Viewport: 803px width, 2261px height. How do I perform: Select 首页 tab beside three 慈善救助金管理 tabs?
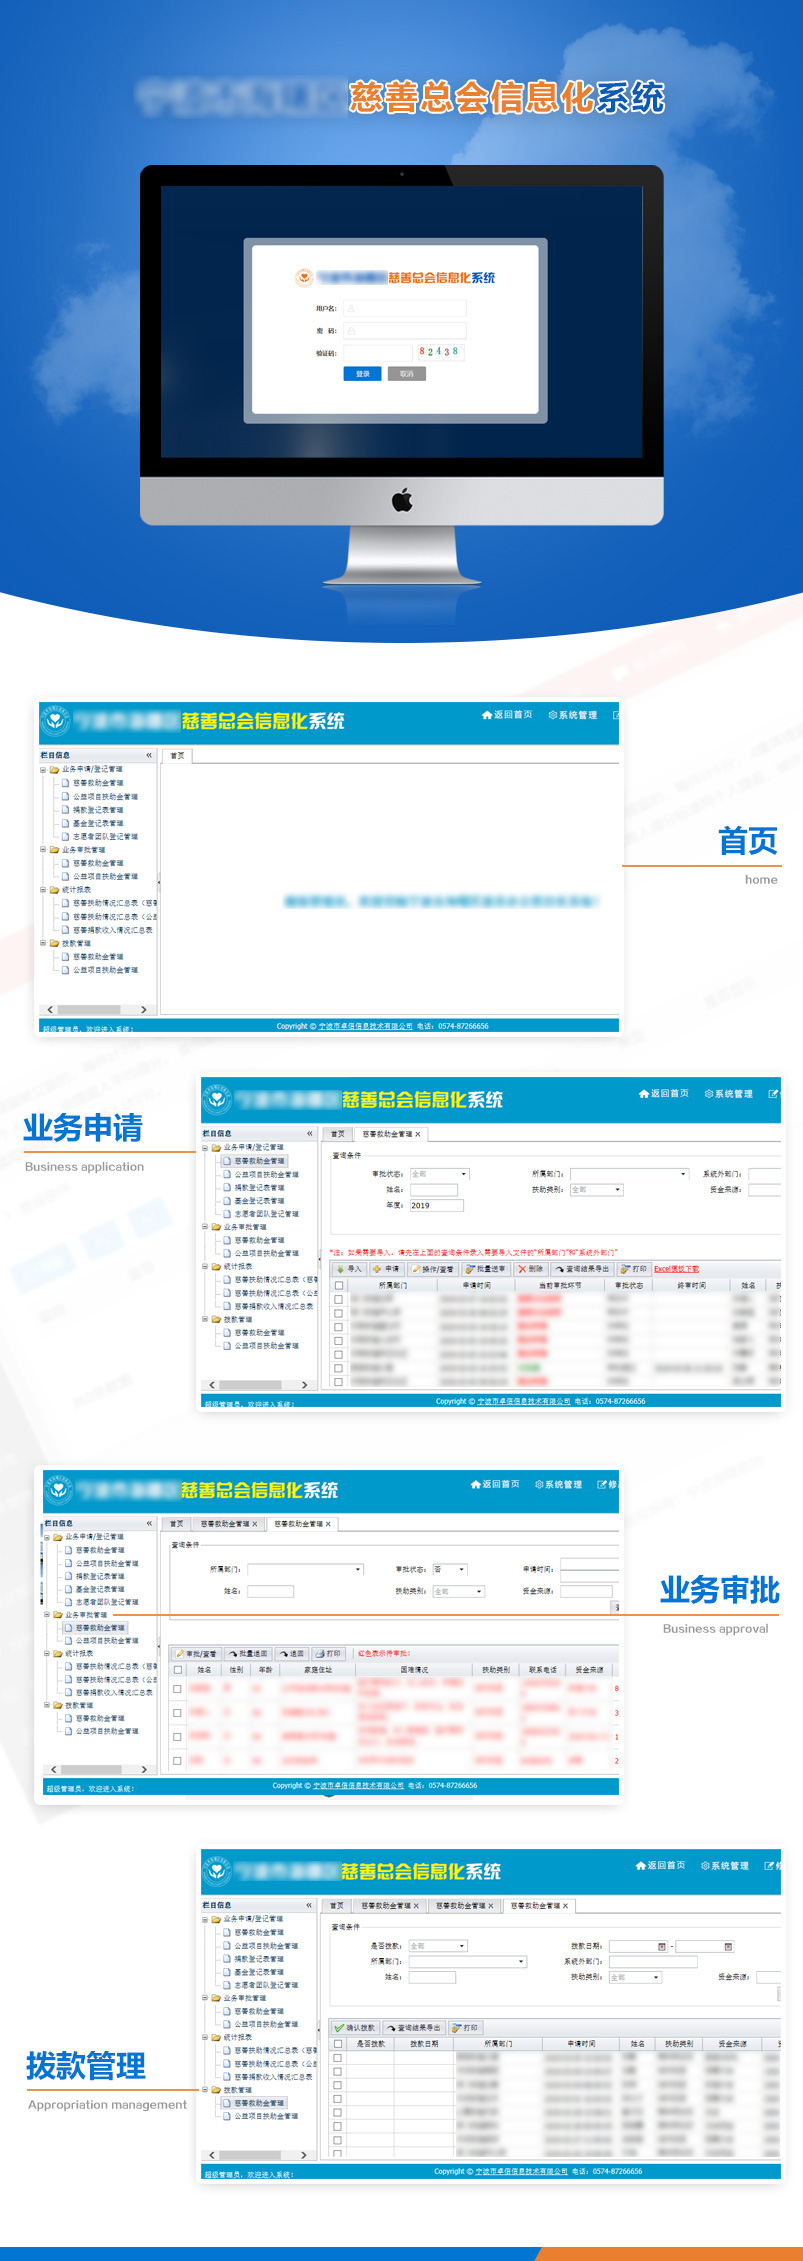tap(337, 1906)
